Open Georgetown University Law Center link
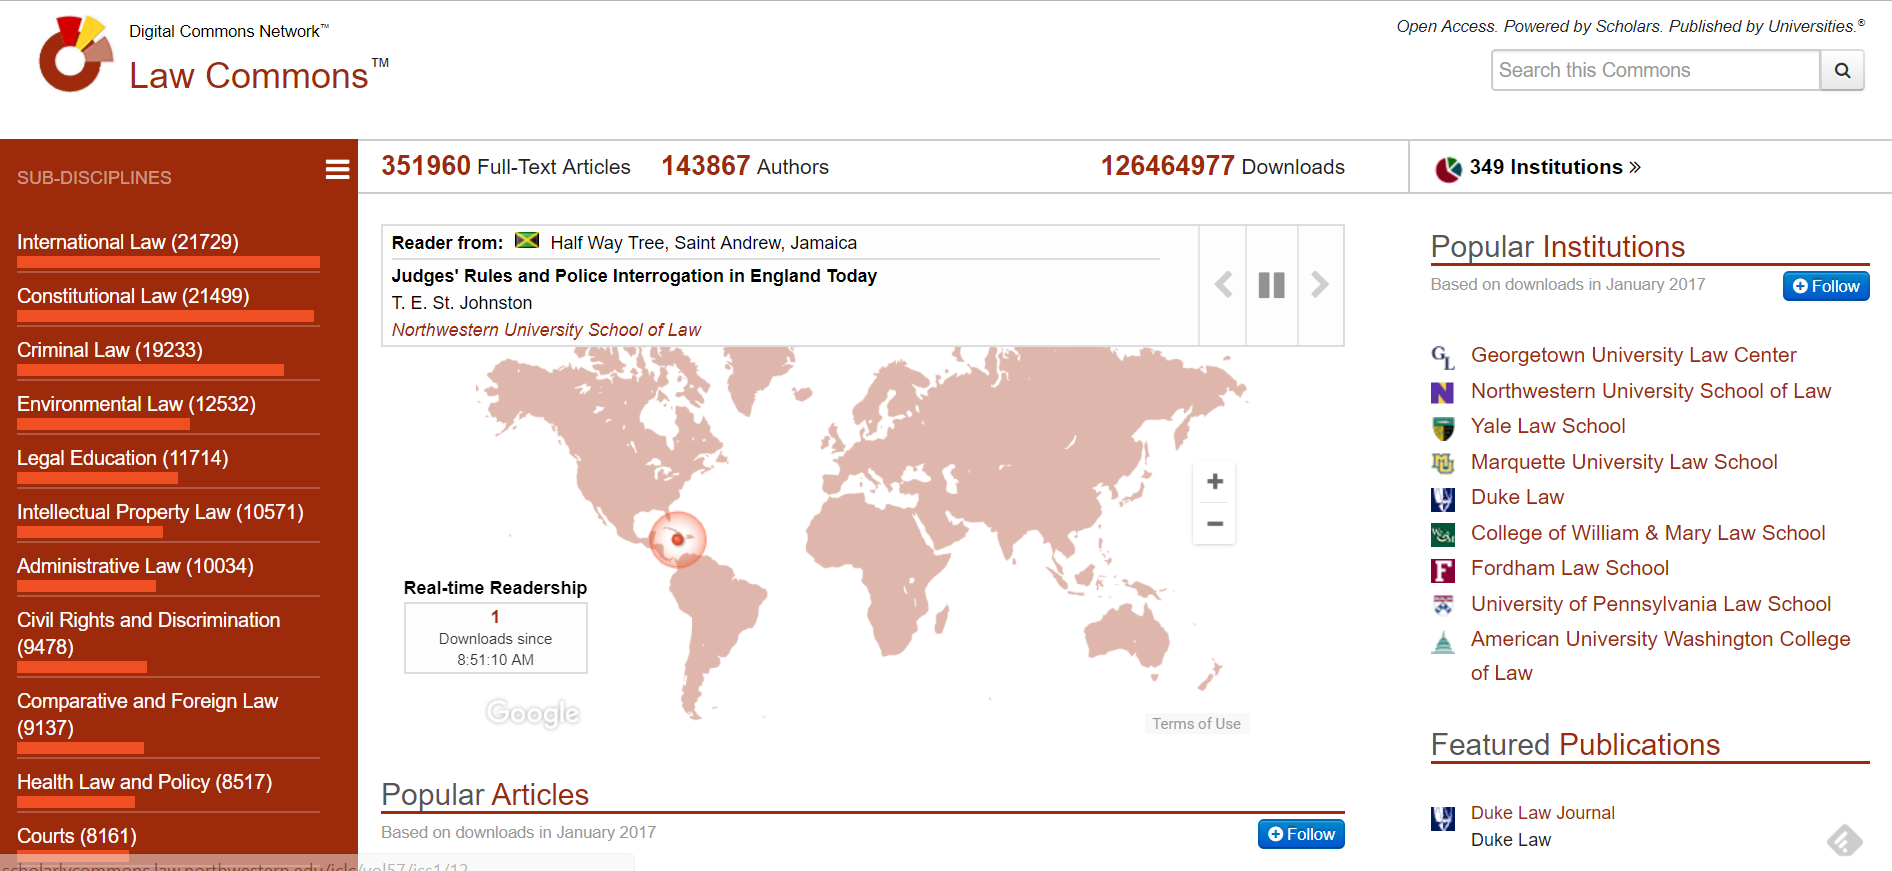 point(1634,355)
